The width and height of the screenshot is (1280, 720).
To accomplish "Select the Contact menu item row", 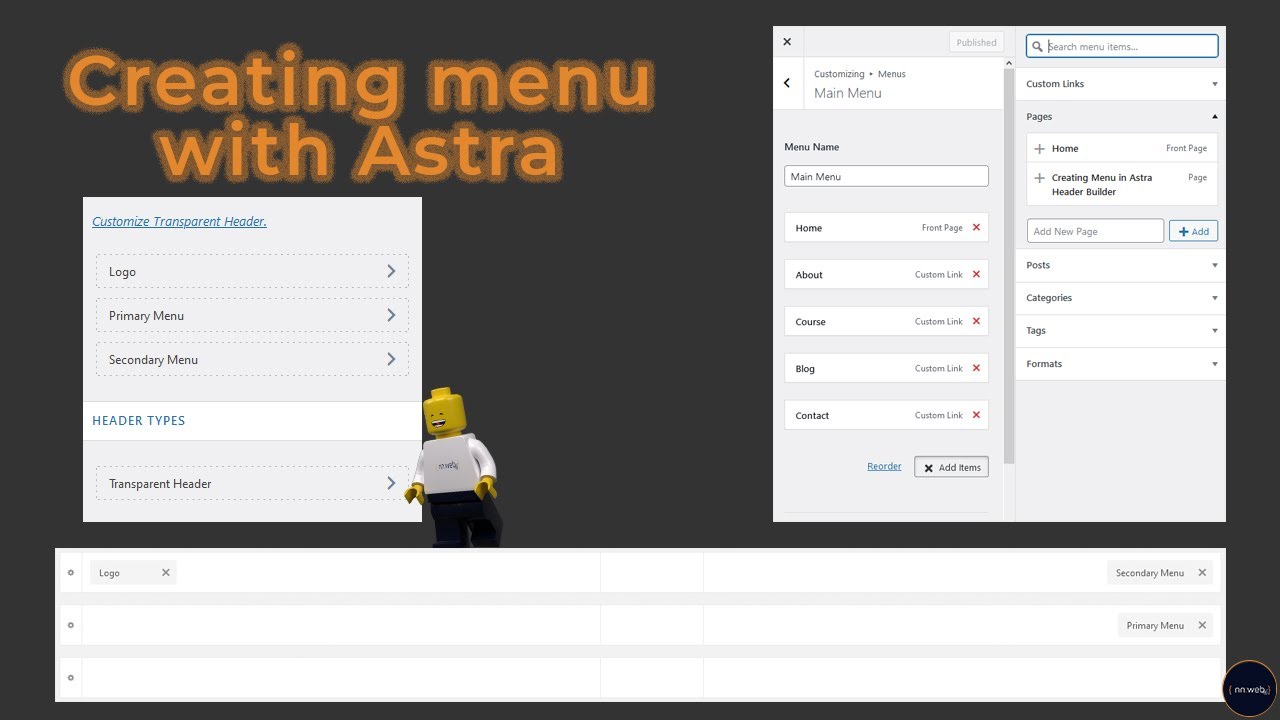I will (886, 416).
